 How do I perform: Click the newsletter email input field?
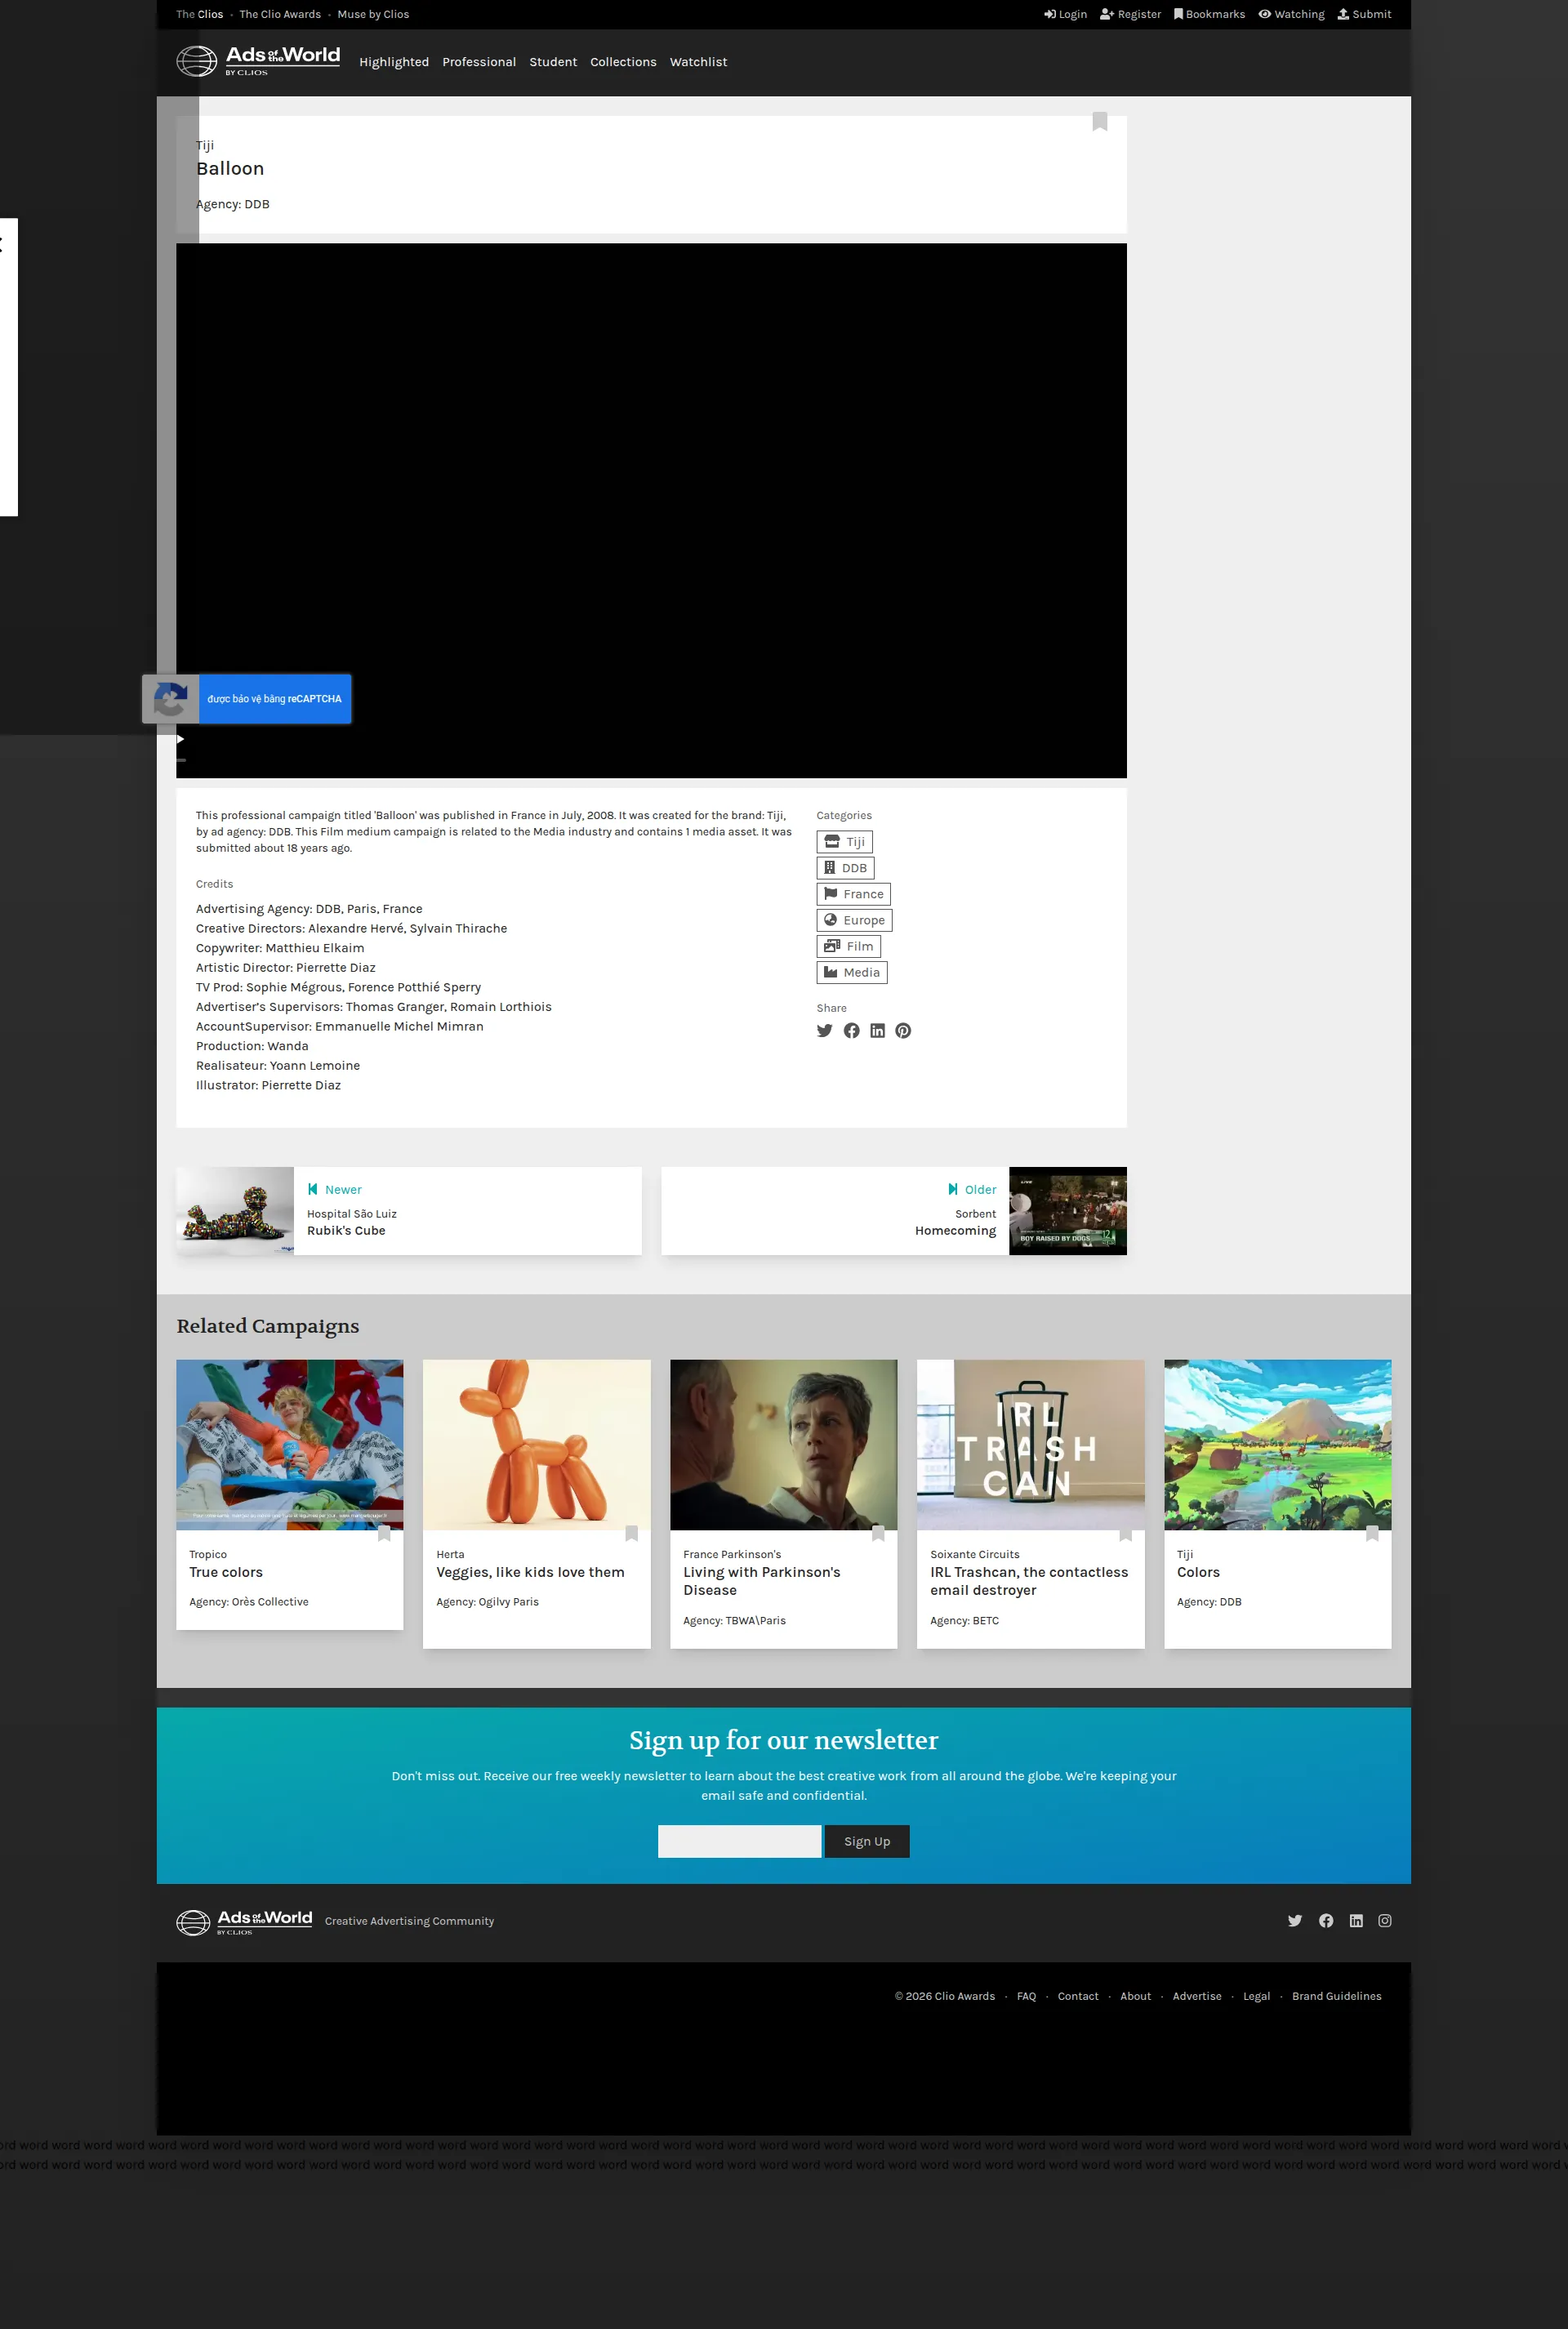click(739, 1841)
